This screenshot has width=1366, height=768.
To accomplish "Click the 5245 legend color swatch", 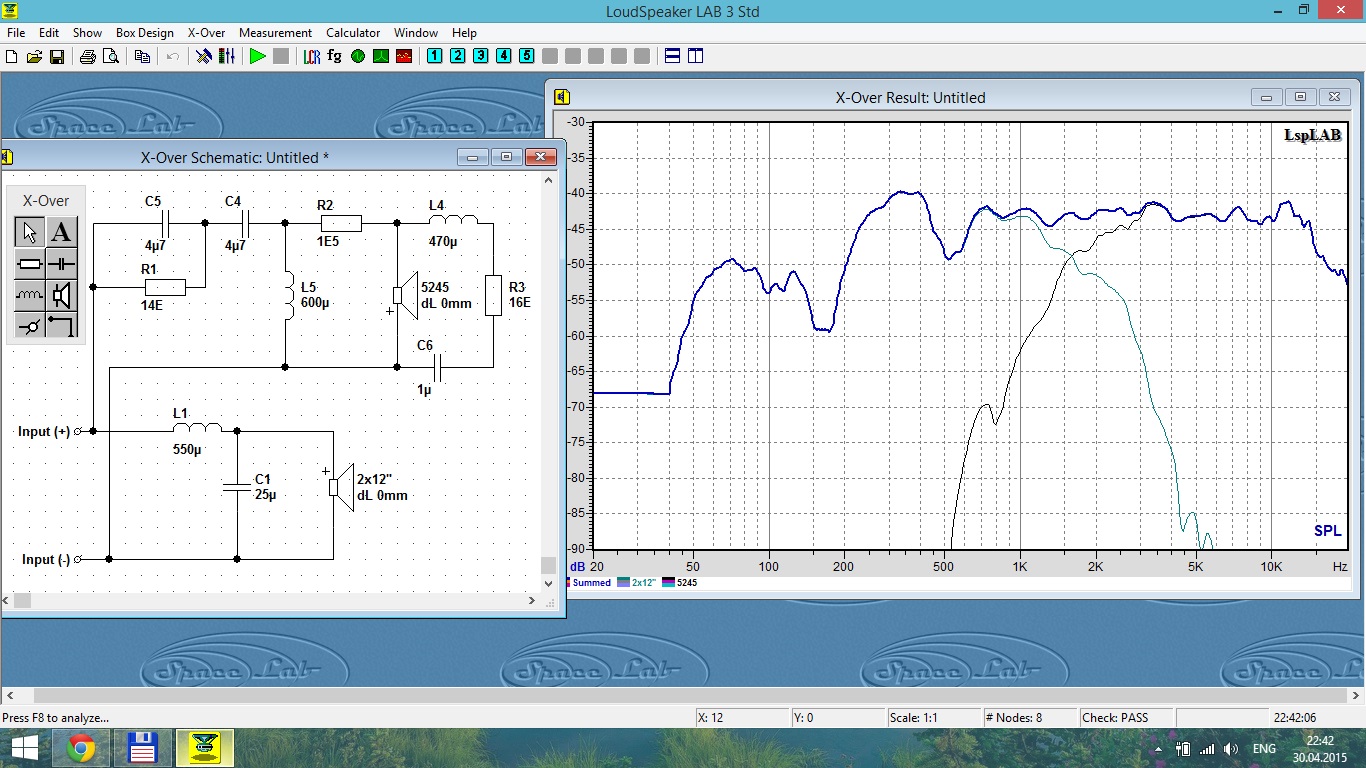I will point(668,582).
